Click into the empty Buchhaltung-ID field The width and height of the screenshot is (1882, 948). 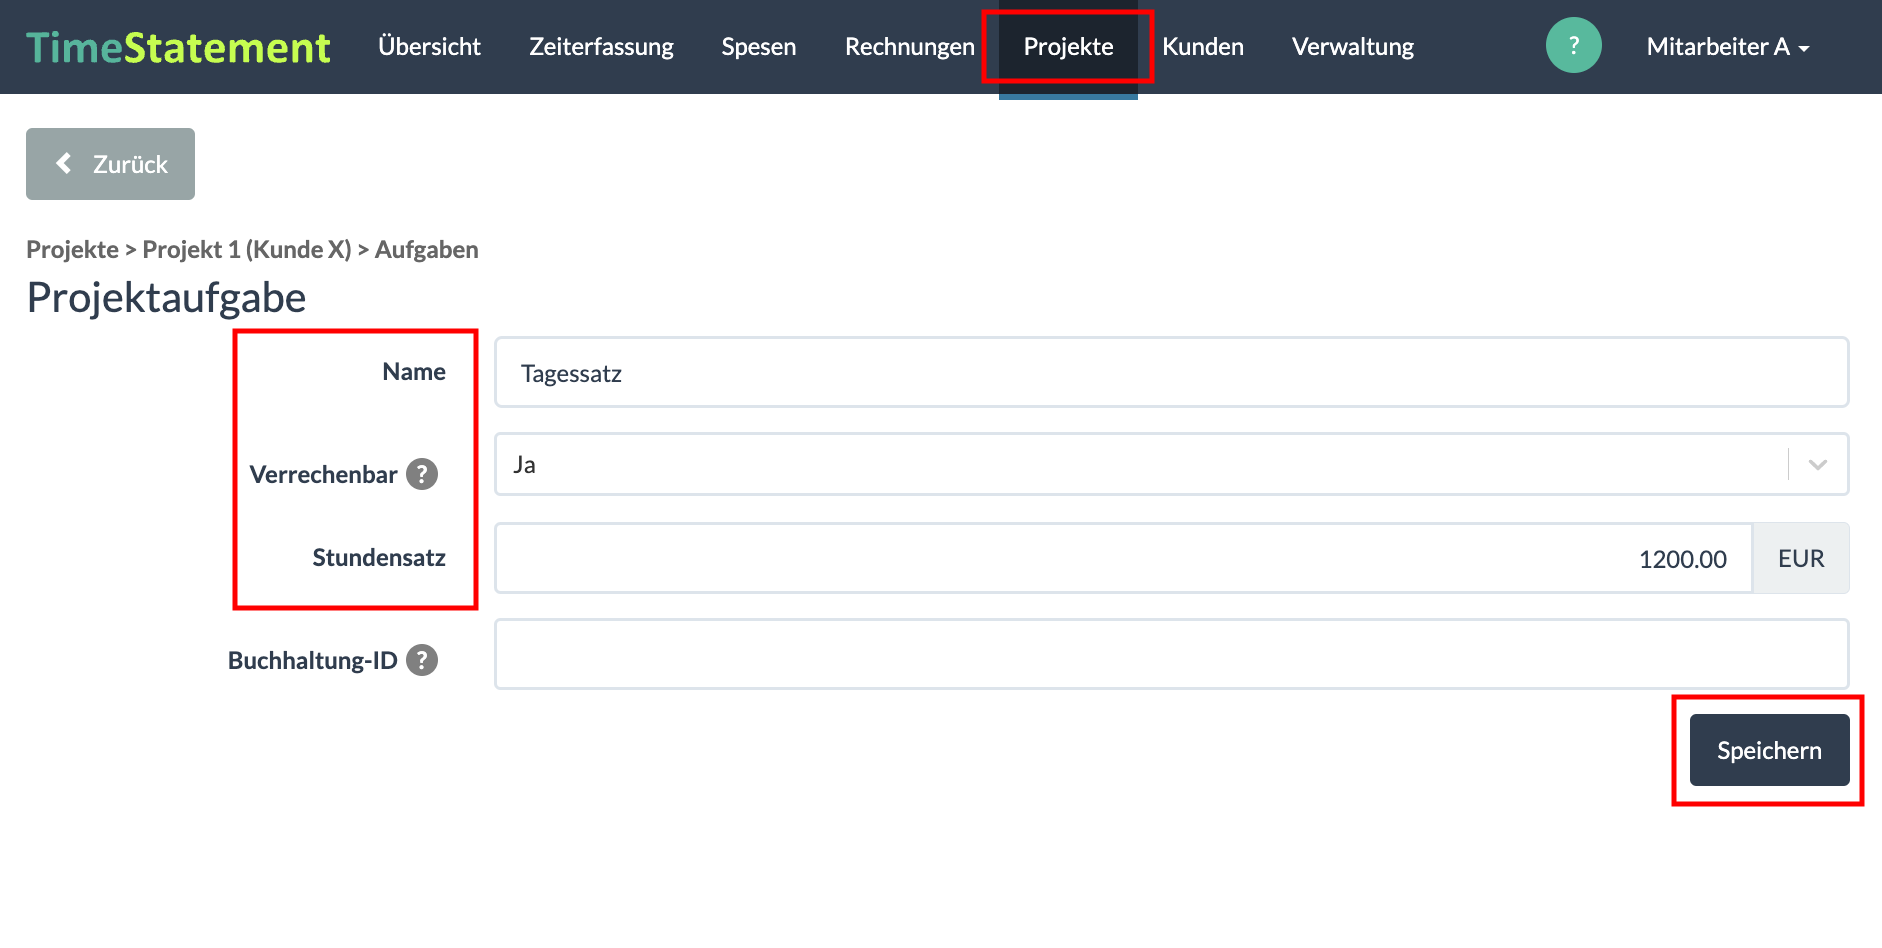tap(1171, 654)
